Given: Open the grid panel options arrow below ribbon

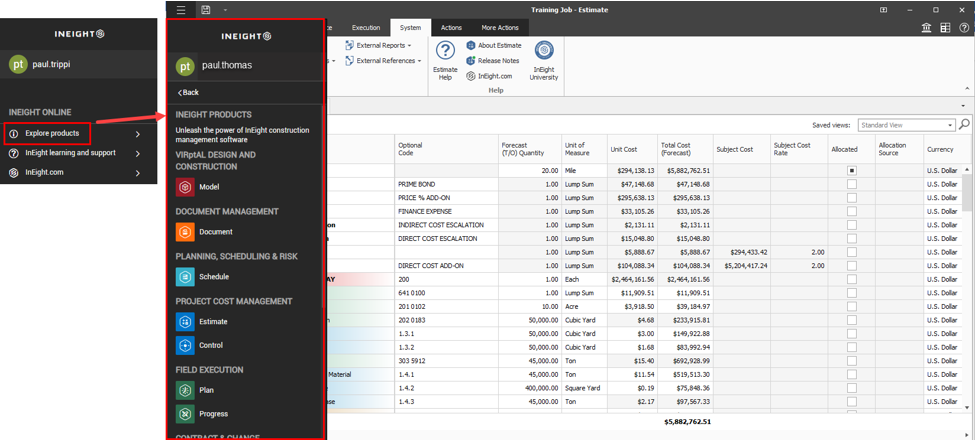Looking at the screenshot, I should [x=964, y=107].
